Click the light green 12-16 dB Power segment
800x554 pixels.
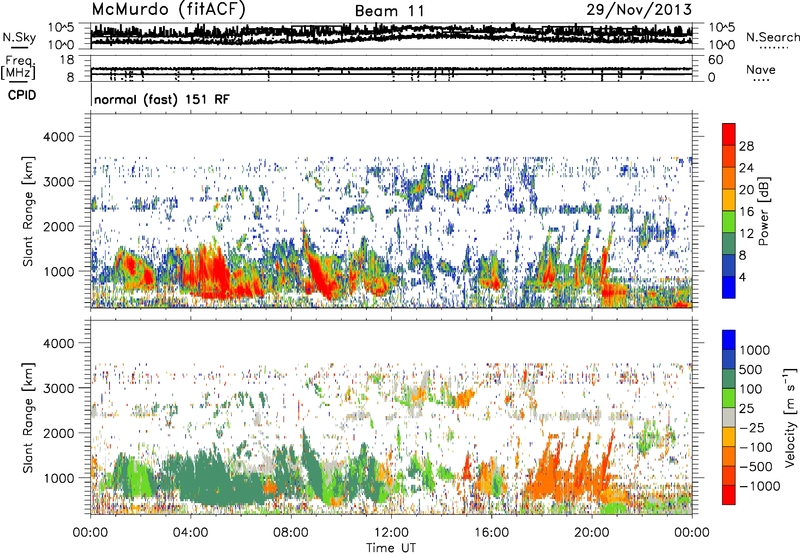pyautogui.click(x=729, y=222)
